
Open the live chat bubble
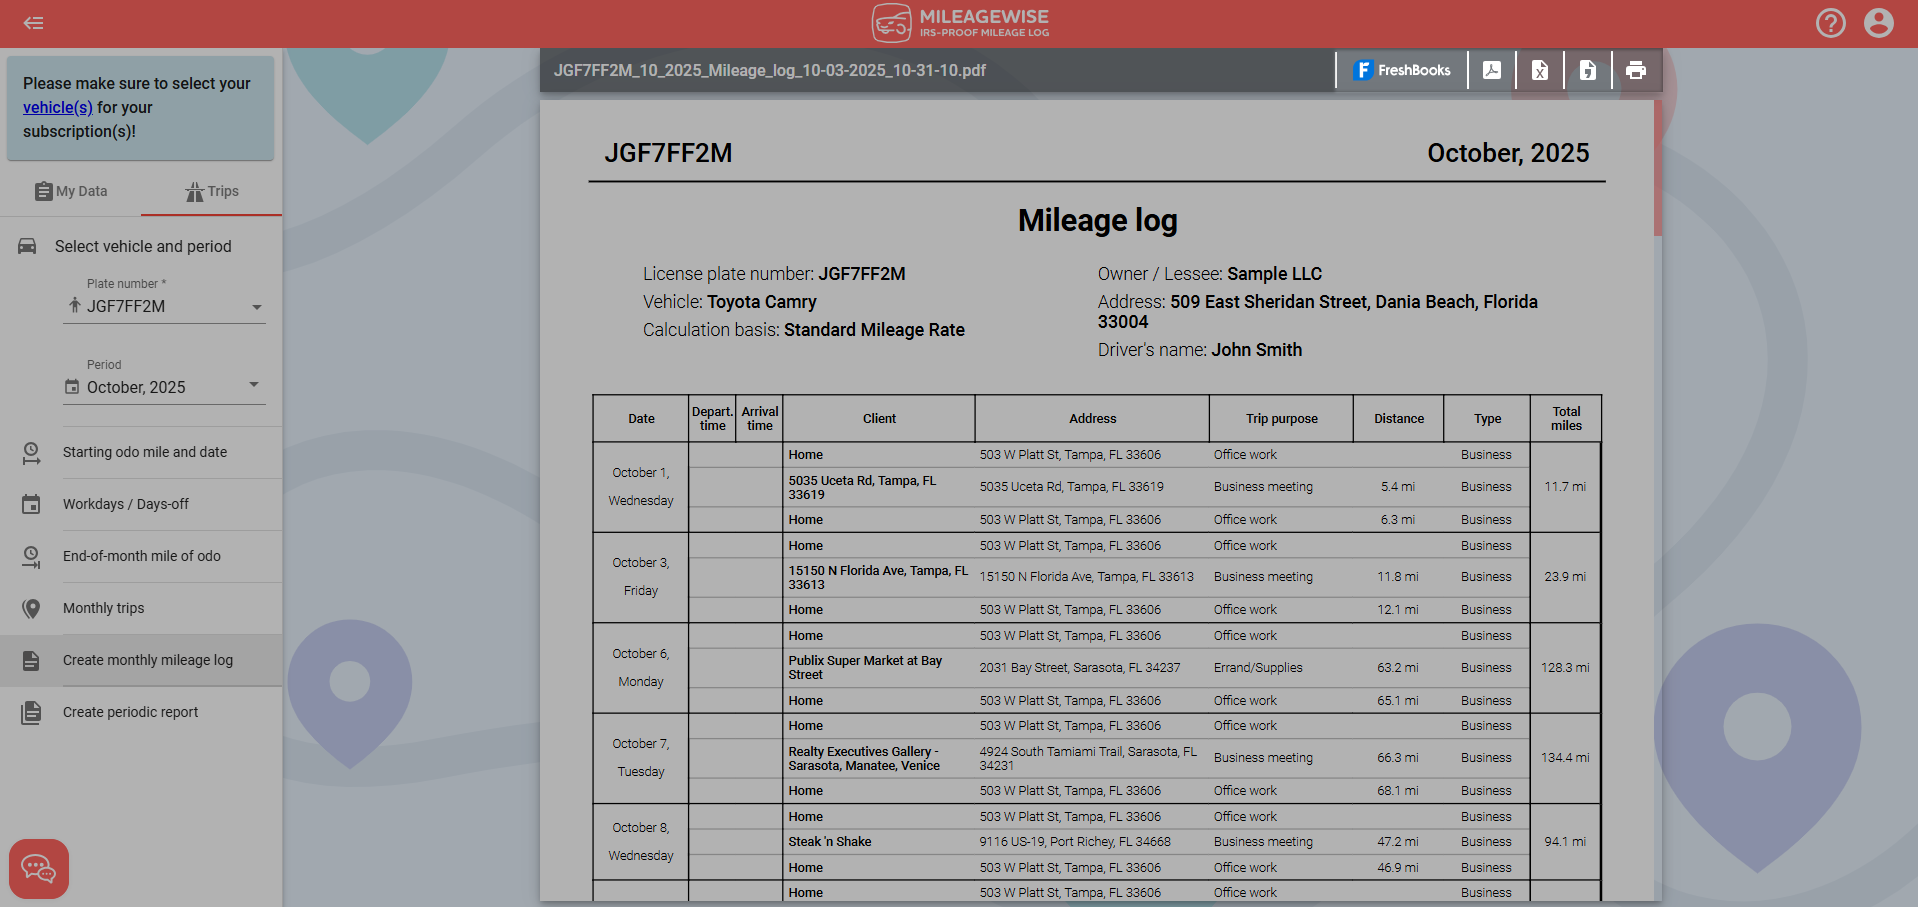[x=39, y=868]
